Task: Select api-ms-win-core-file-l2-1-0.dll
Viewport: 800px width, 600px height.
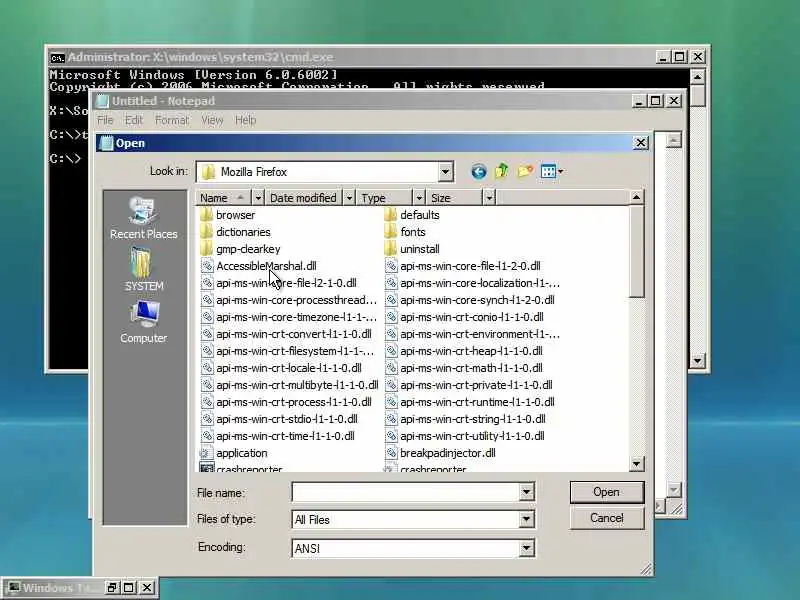Action: click(x=279, y=283)
